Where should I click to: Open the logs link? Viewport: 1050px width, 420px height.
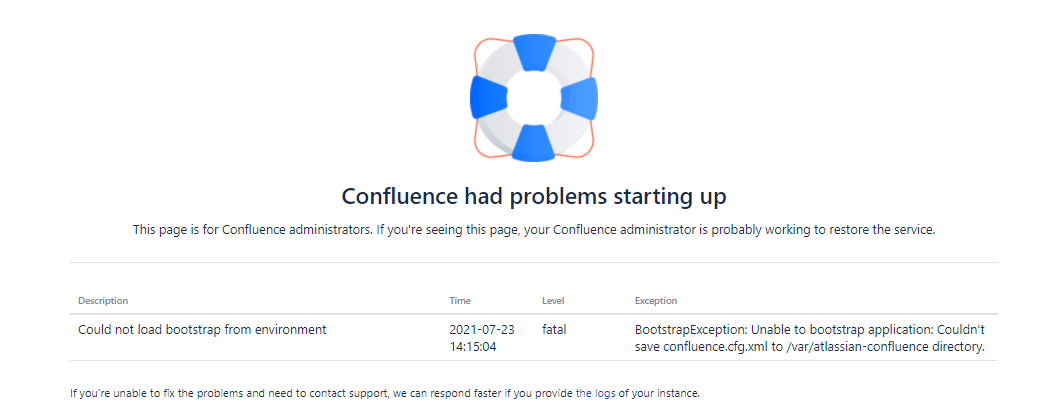595,393
